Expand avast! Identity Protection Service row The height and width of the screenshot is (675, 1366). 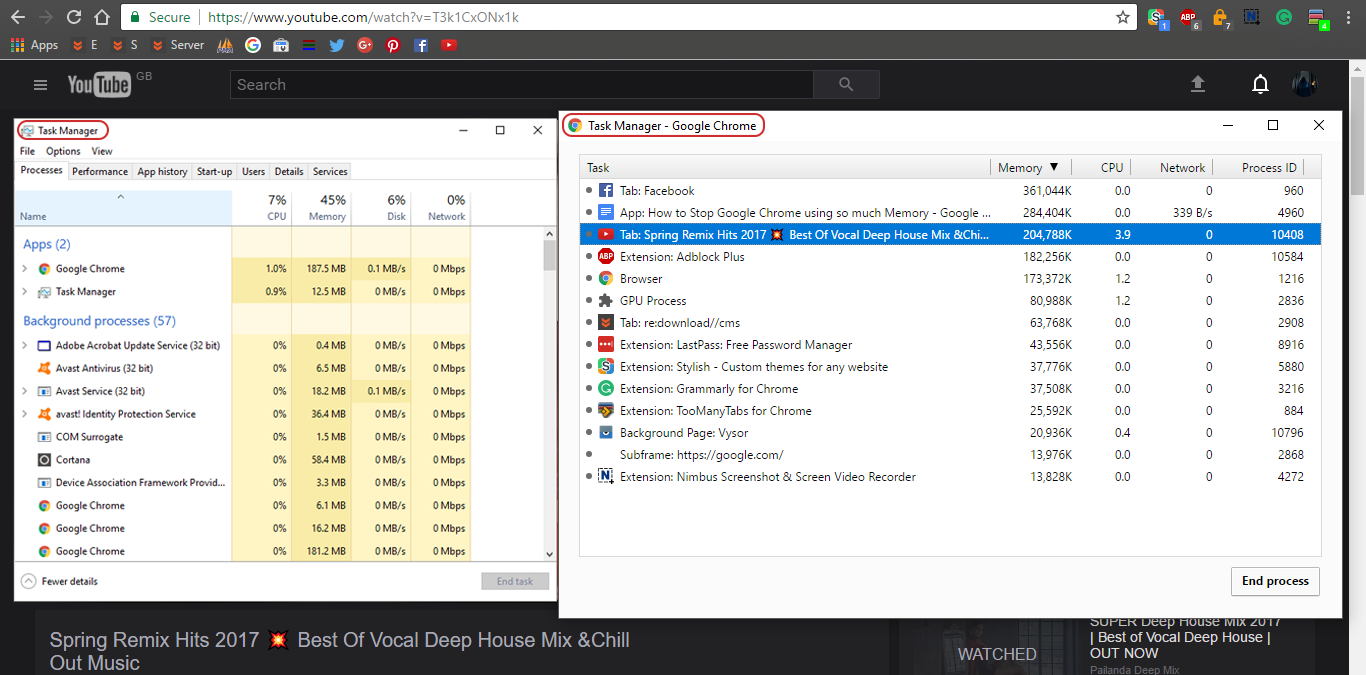[x=24, y=414]
